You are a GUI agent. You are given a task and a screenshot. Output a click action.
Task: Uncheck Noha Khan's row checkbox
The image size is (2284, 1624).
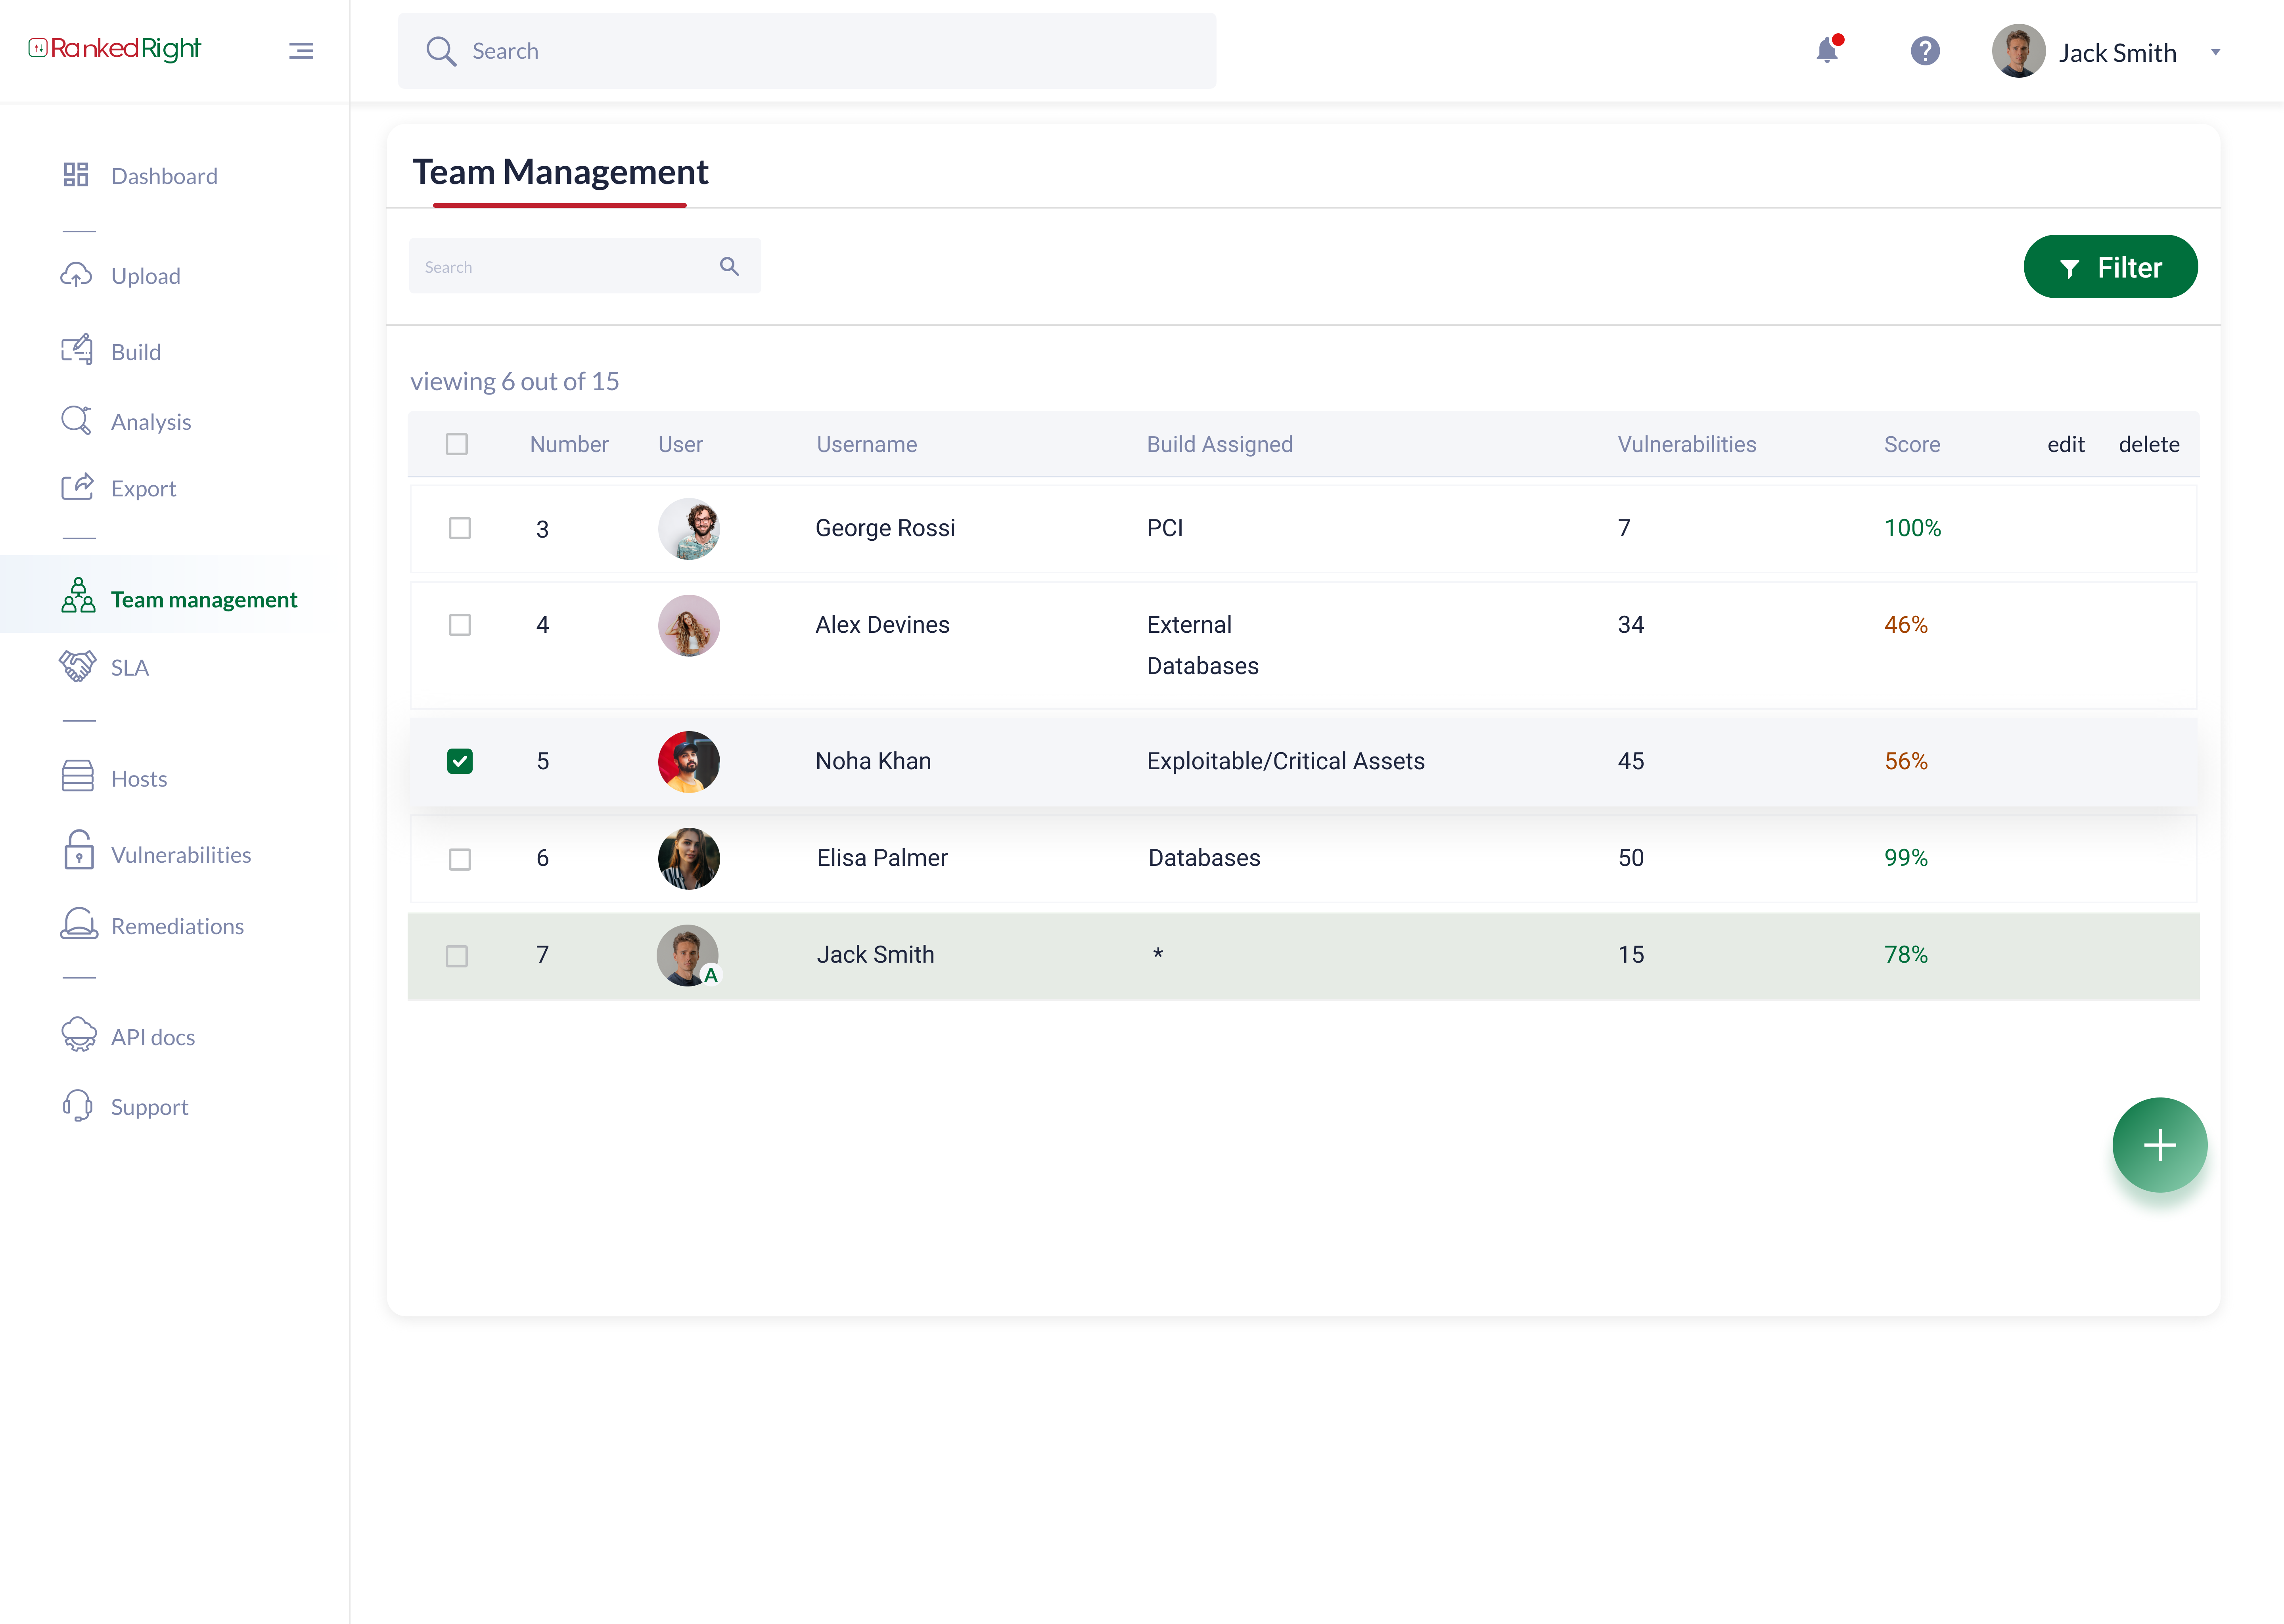click(x=459, y=761)
